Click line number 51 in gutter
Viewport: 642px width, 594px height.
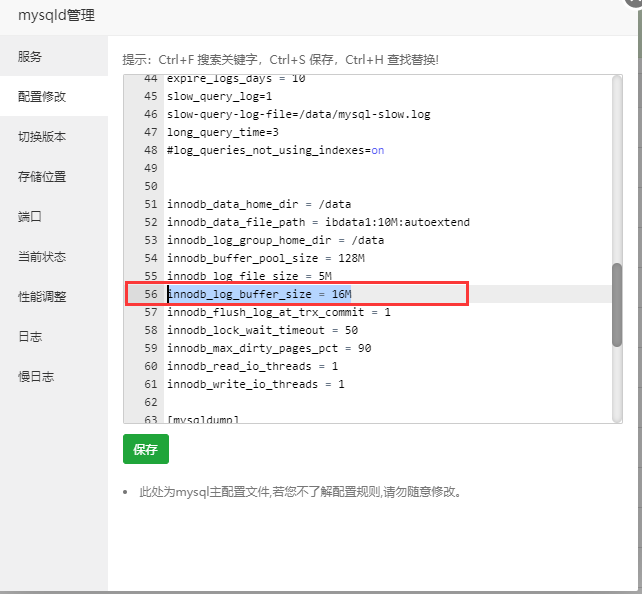pyautogui.click(x=150, y=204)
